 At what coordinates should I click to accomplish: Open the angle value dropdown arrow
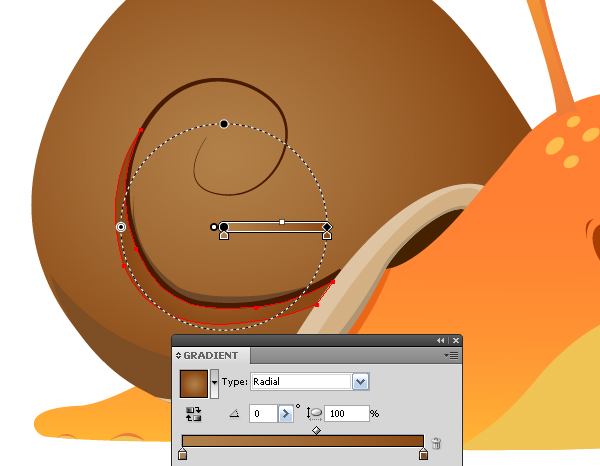pos(285,414)
